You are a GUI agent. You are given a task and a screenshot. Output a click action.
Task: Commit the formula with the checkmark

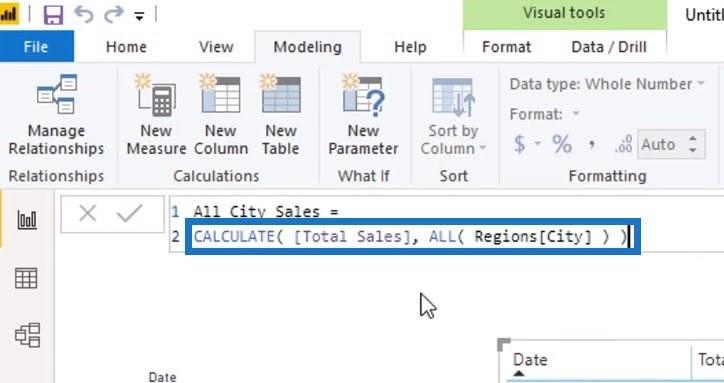click(x=129, y=213)
